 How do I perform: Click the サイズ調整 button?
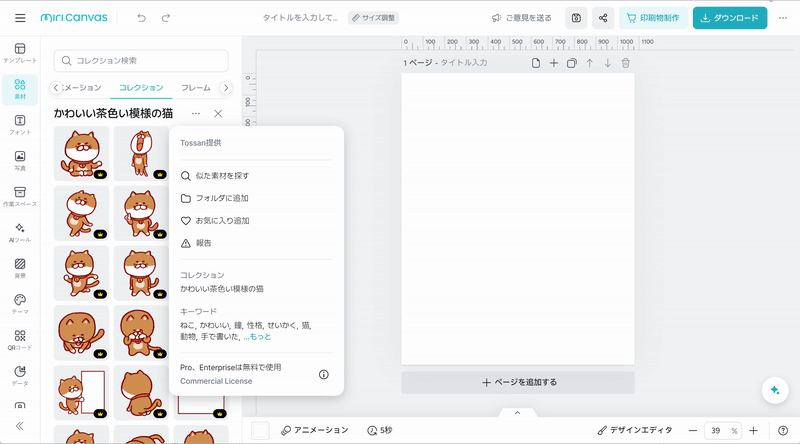(373, 18)
